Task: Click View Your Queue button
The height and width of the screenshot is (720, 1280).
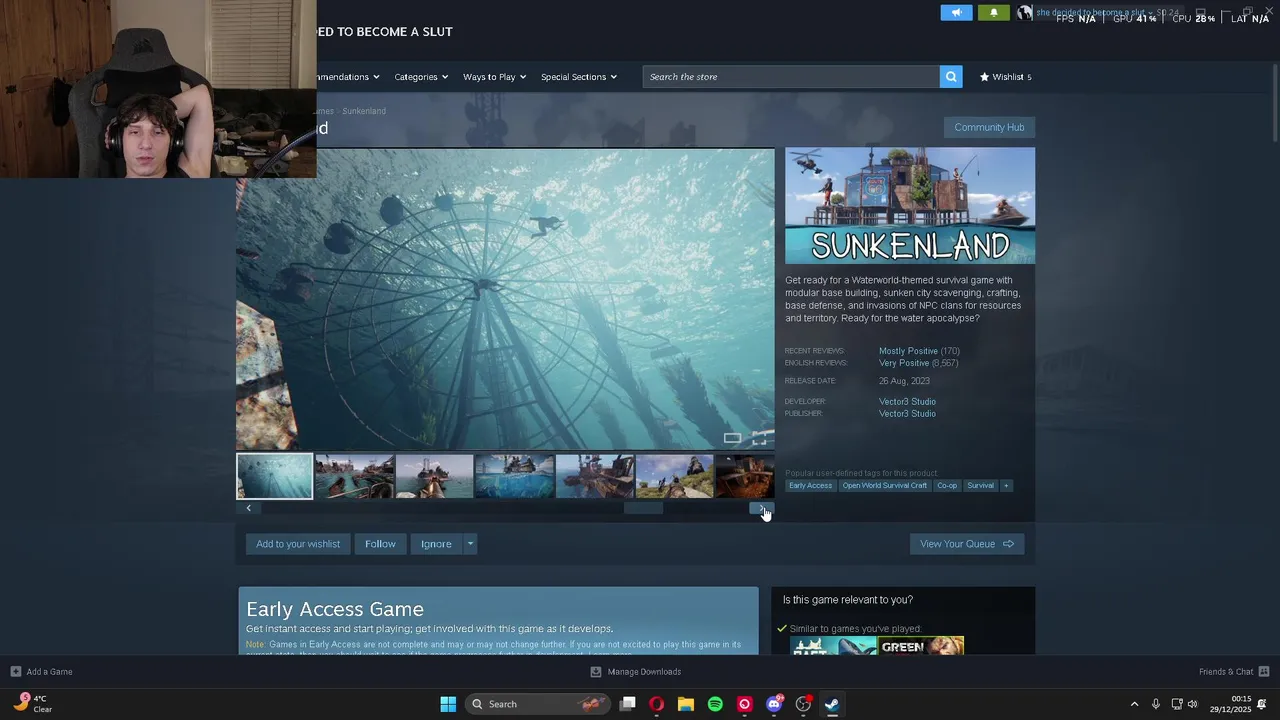Action: tap(966, 544)
